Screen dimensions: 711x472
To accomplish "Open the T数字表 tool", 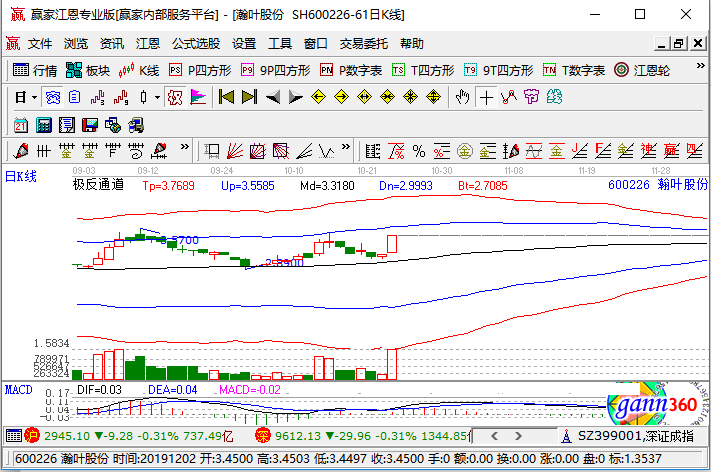I will (574, 70).
